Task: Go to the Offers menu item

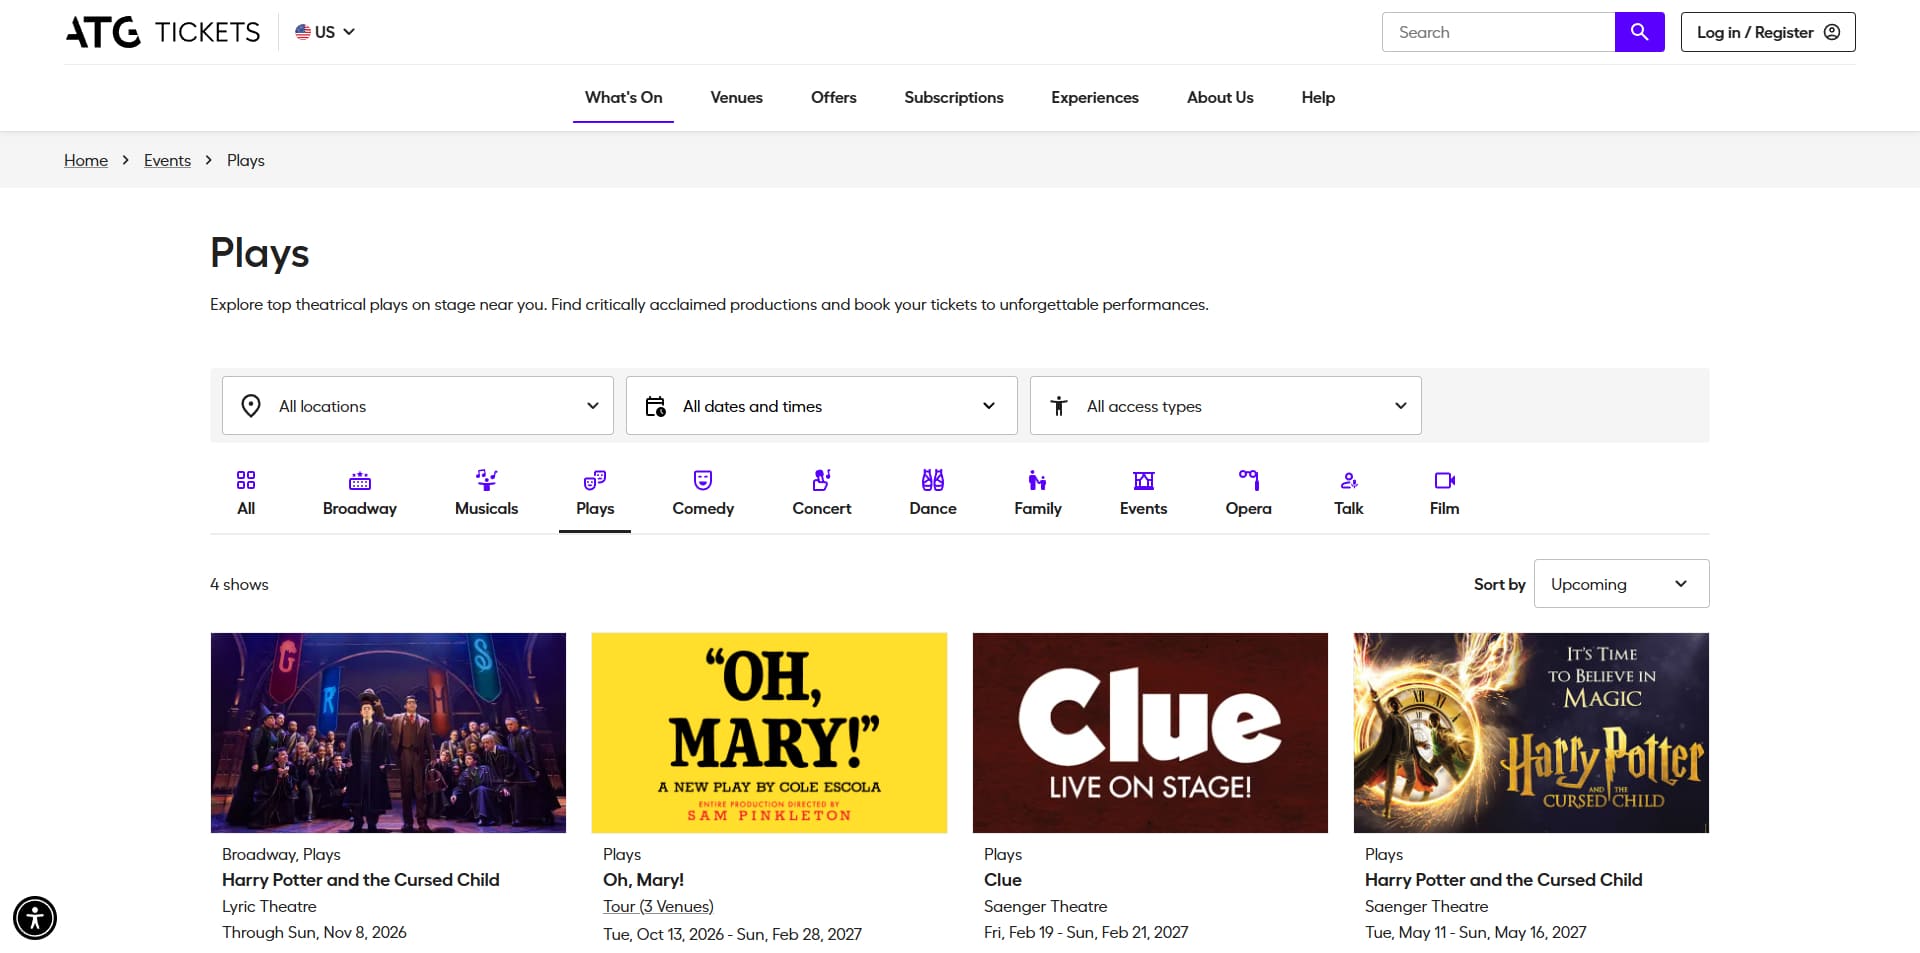Action: pos(834,97)
